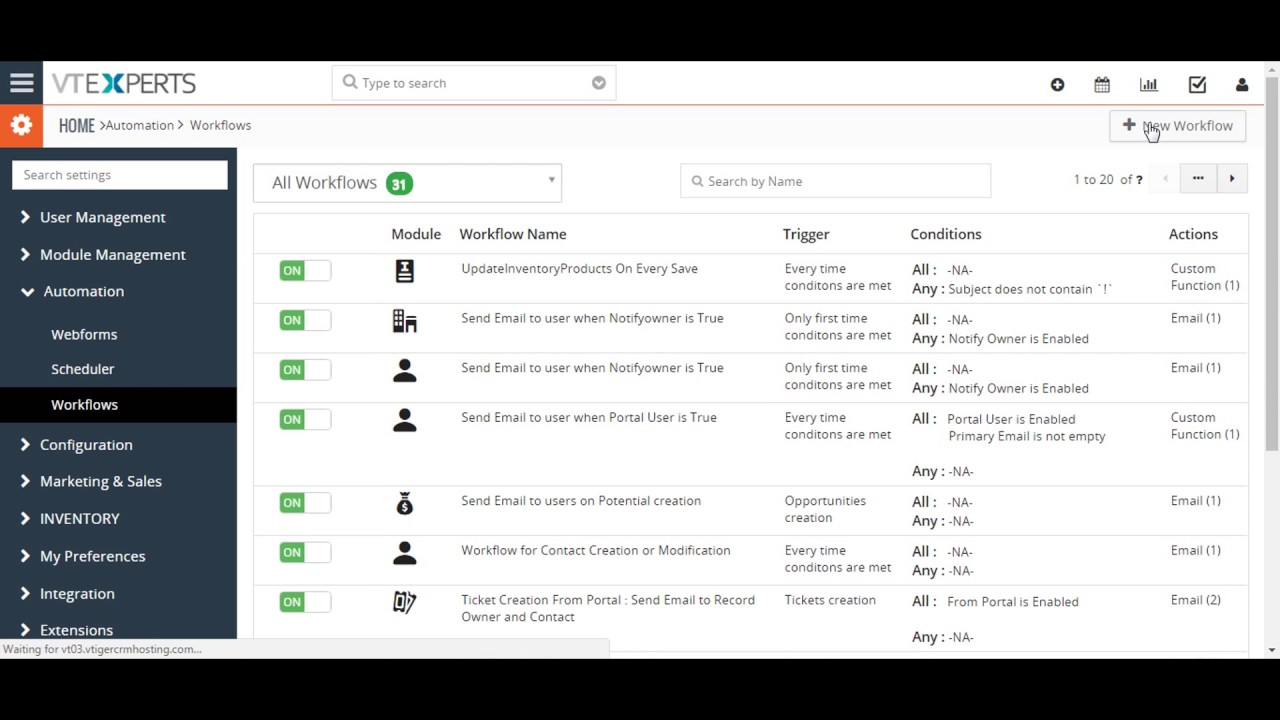Viewport: 1280px width, 720px height.
Task: Click the orange settings gear icon
Action: 21,126
